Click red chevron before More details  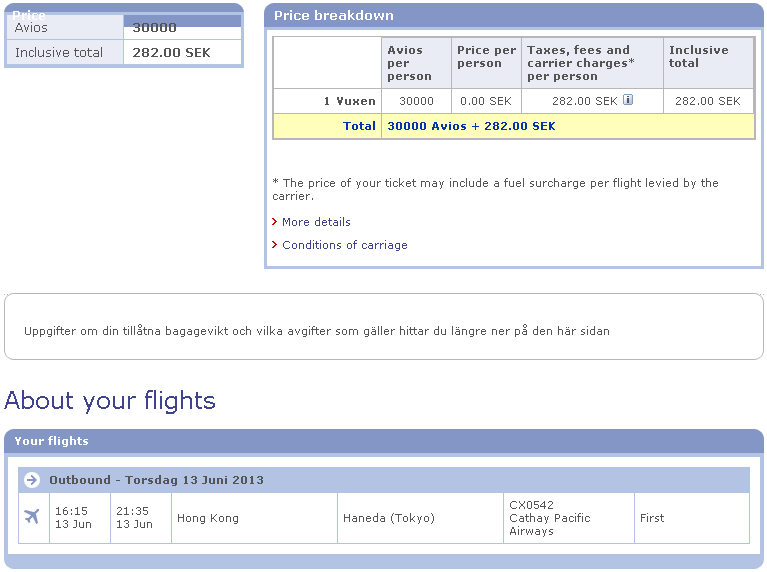pyautogui.click(x=275, y=222)
